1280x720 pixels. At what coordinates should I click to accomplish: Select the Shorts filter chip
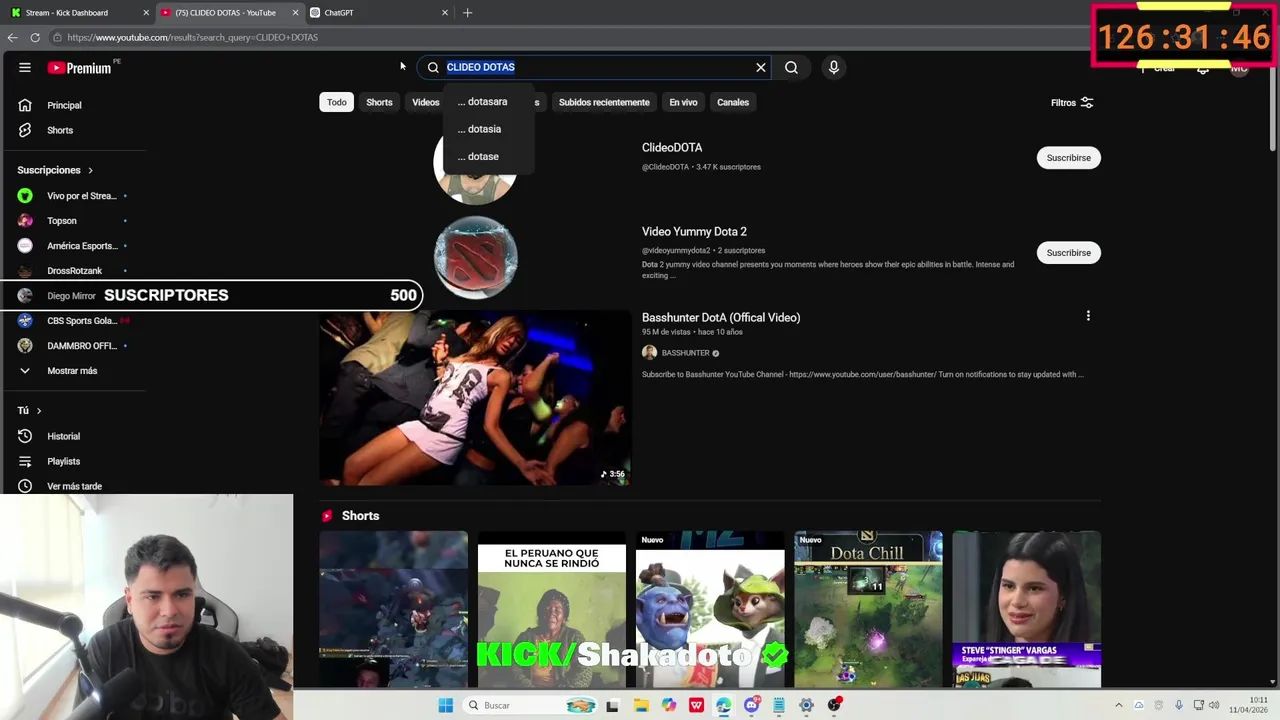pyautogui.click(x=379, y=102)
